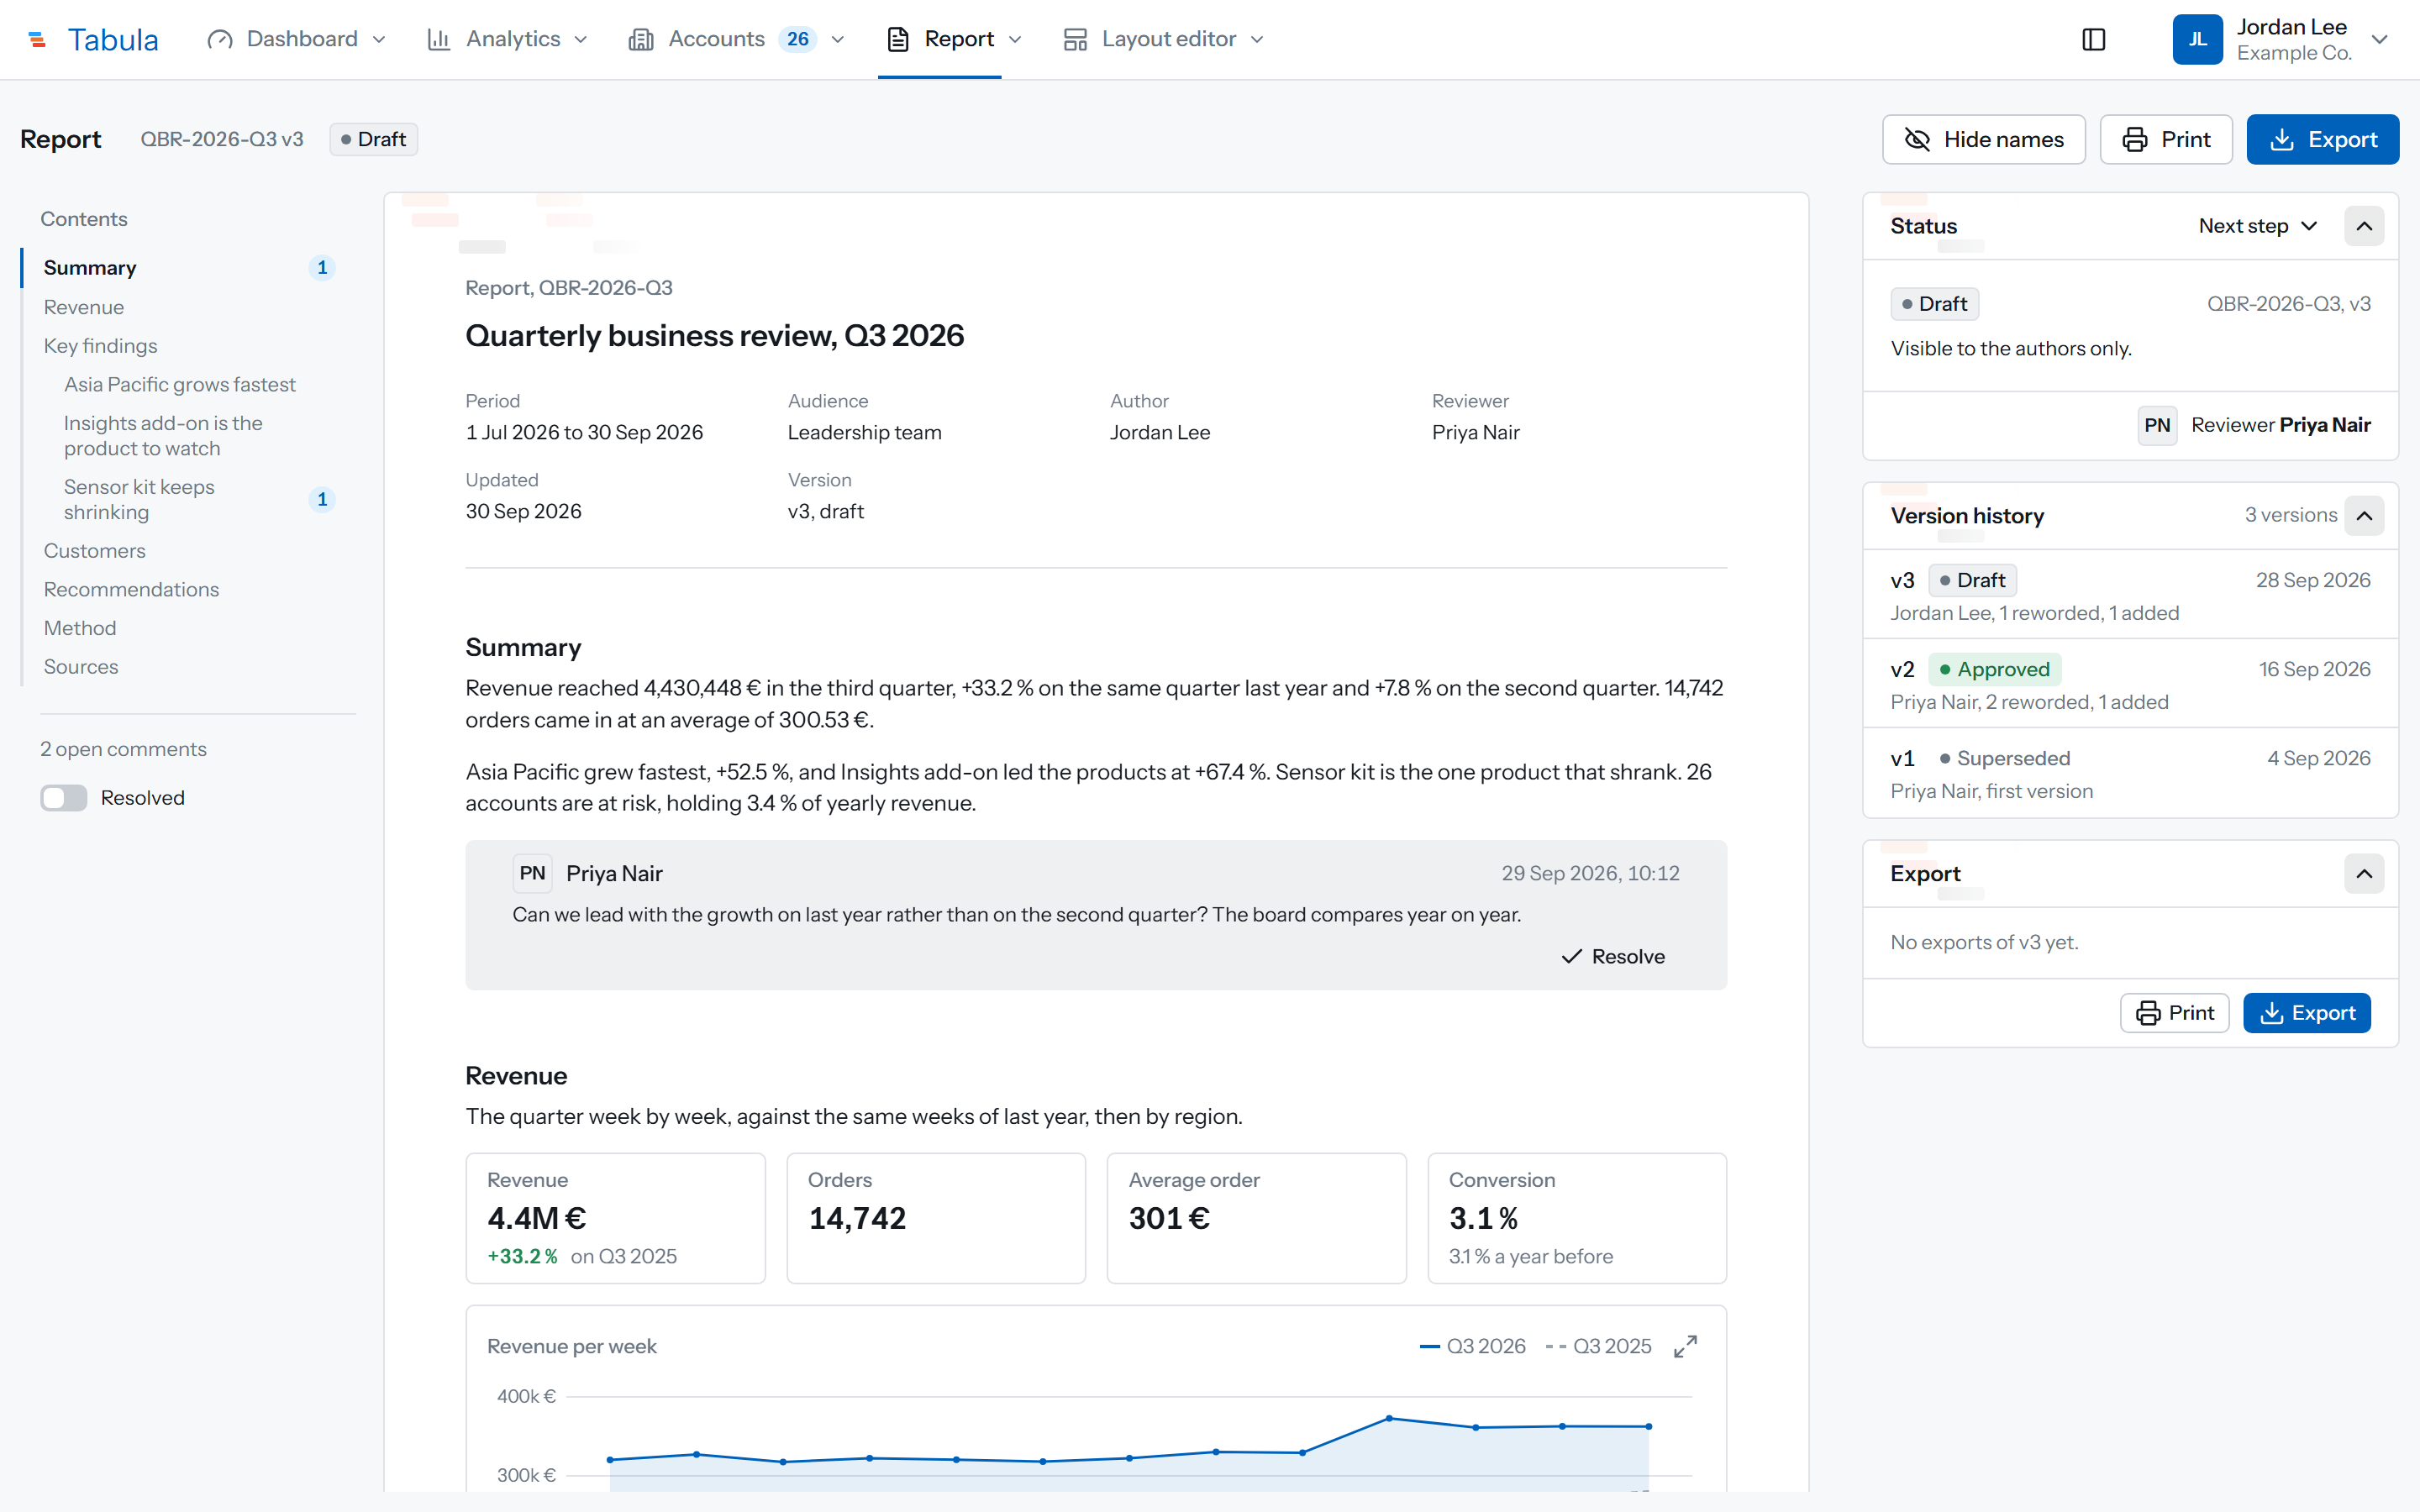The width and height of the screenshot is (2420, 1512).
Task: Click the Tabula logo
Action: pos(93,39)
